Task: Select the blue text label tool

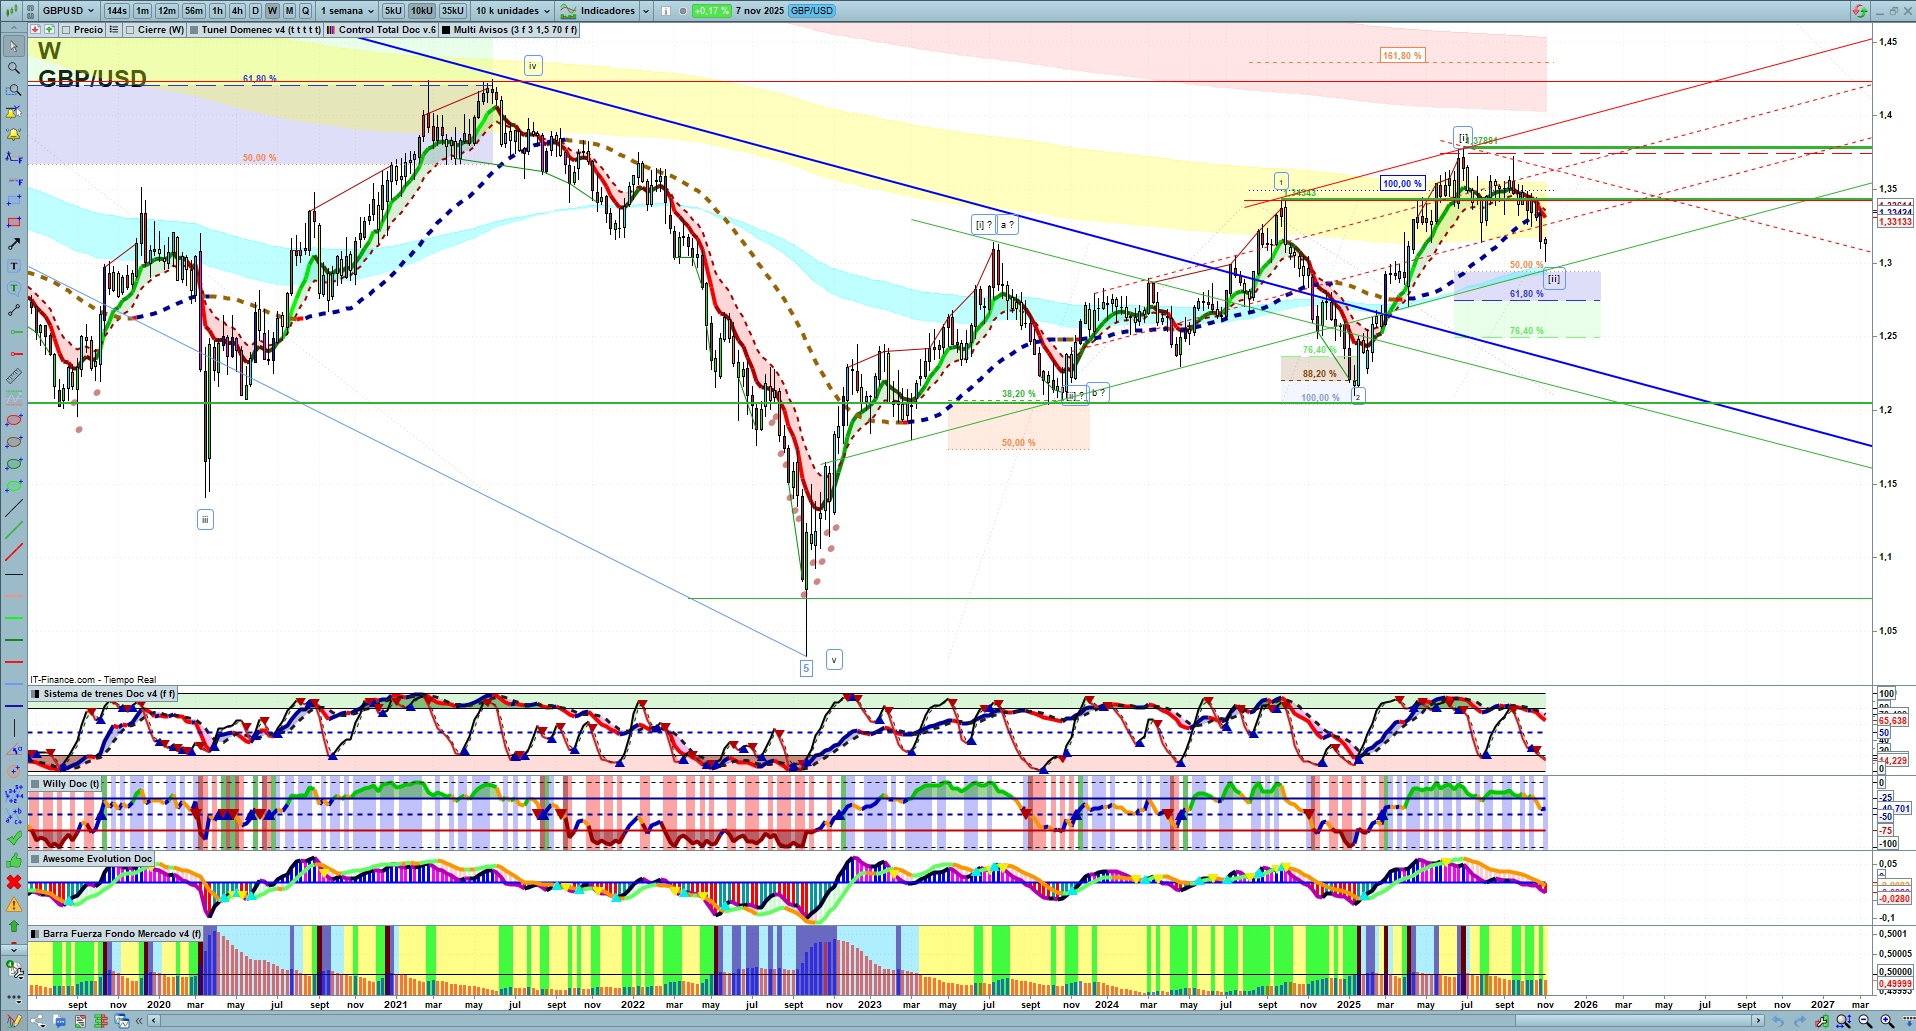Action: click(14, 266)
